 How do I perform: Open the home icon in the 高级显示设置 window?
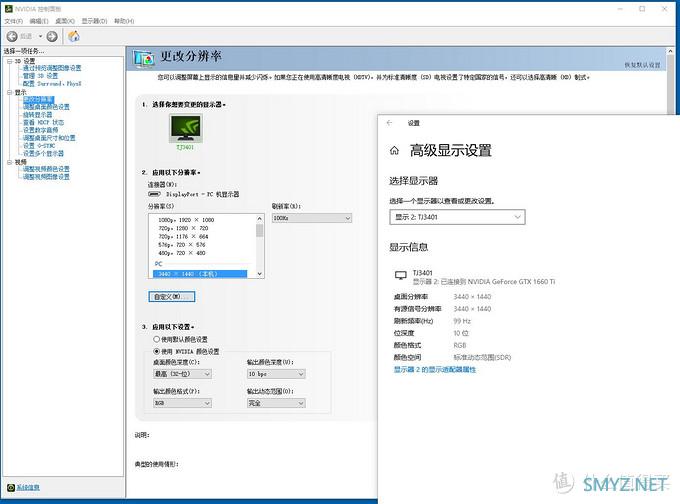coord(394,151)
